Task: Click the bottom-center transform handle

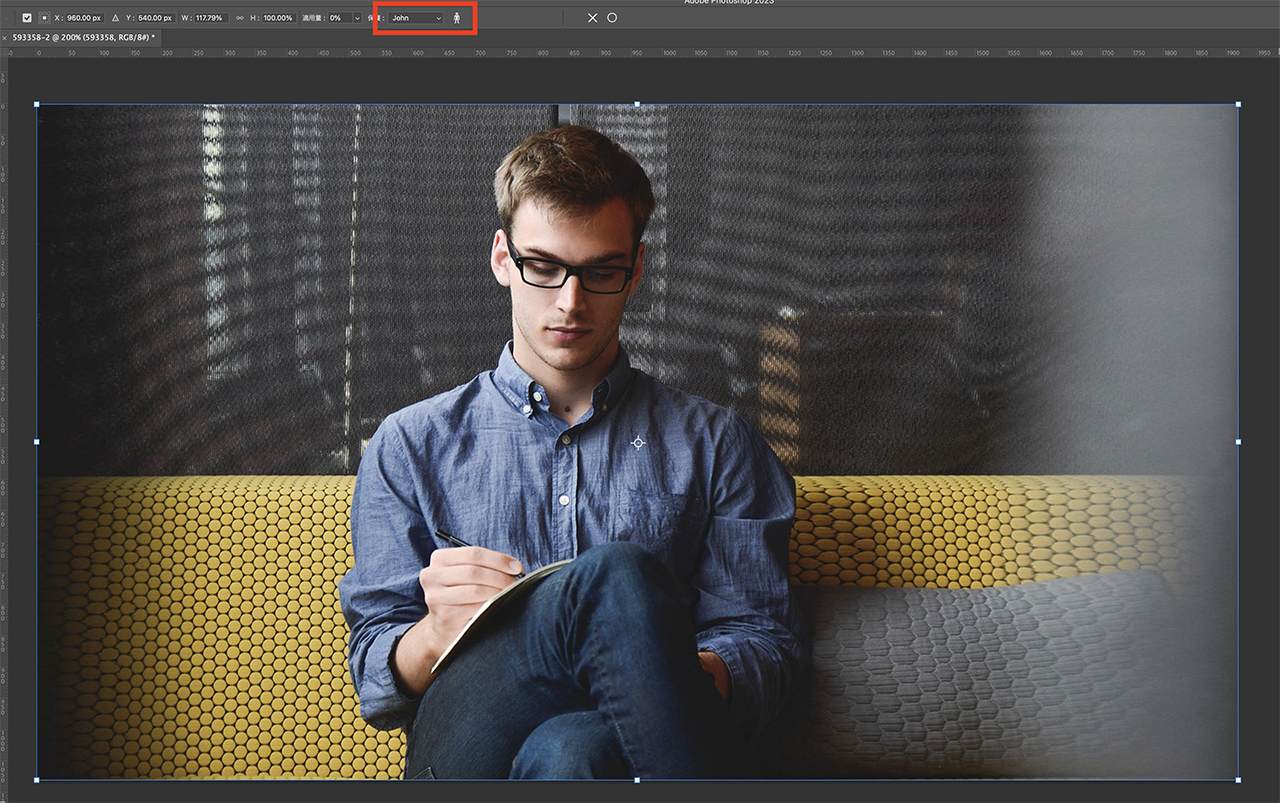Action: [638, 779]
